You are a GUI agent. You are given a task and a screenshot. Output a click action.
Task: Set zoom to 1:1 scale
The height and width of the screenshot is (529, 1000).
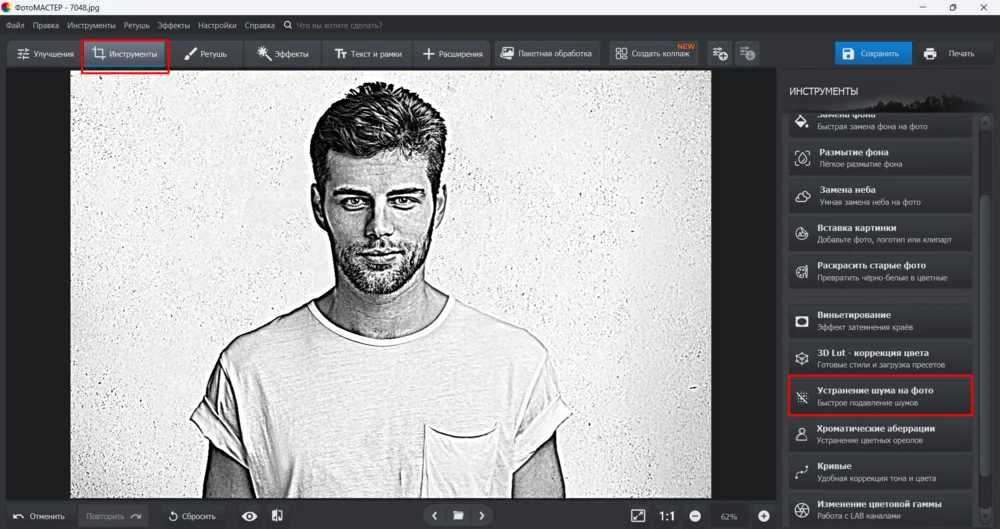pos(667,516)
